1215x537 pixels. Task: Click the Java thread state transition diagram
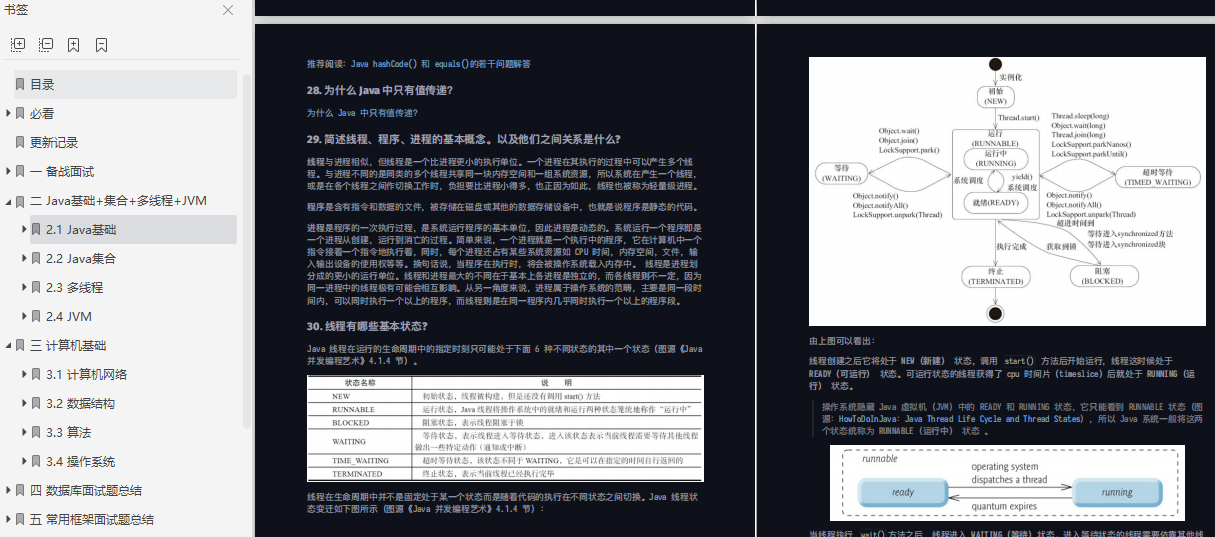tap(1005, 192)
